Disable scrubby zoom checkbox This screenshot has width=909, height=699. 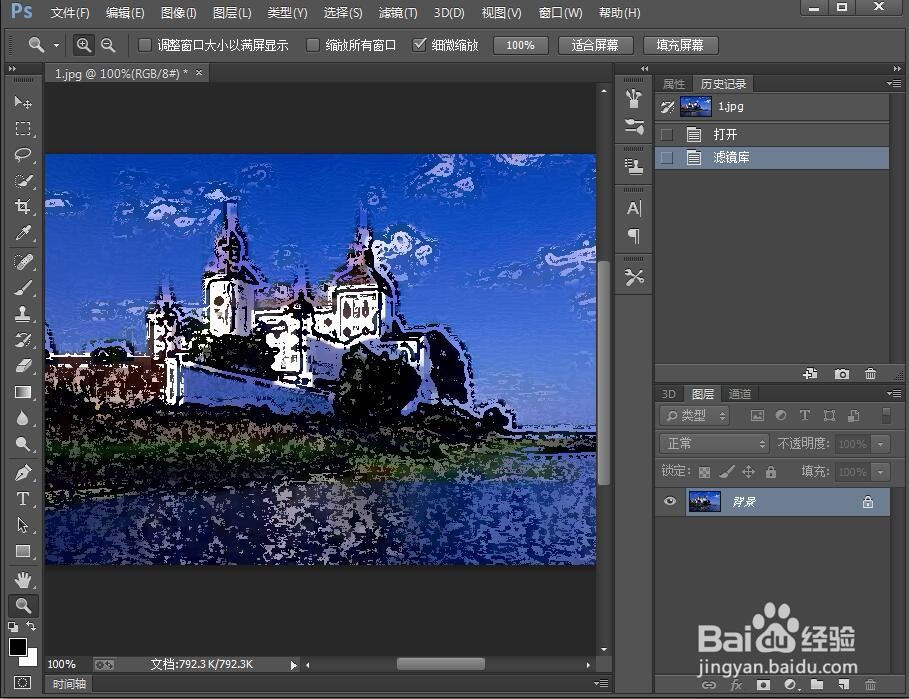[419, 45]
